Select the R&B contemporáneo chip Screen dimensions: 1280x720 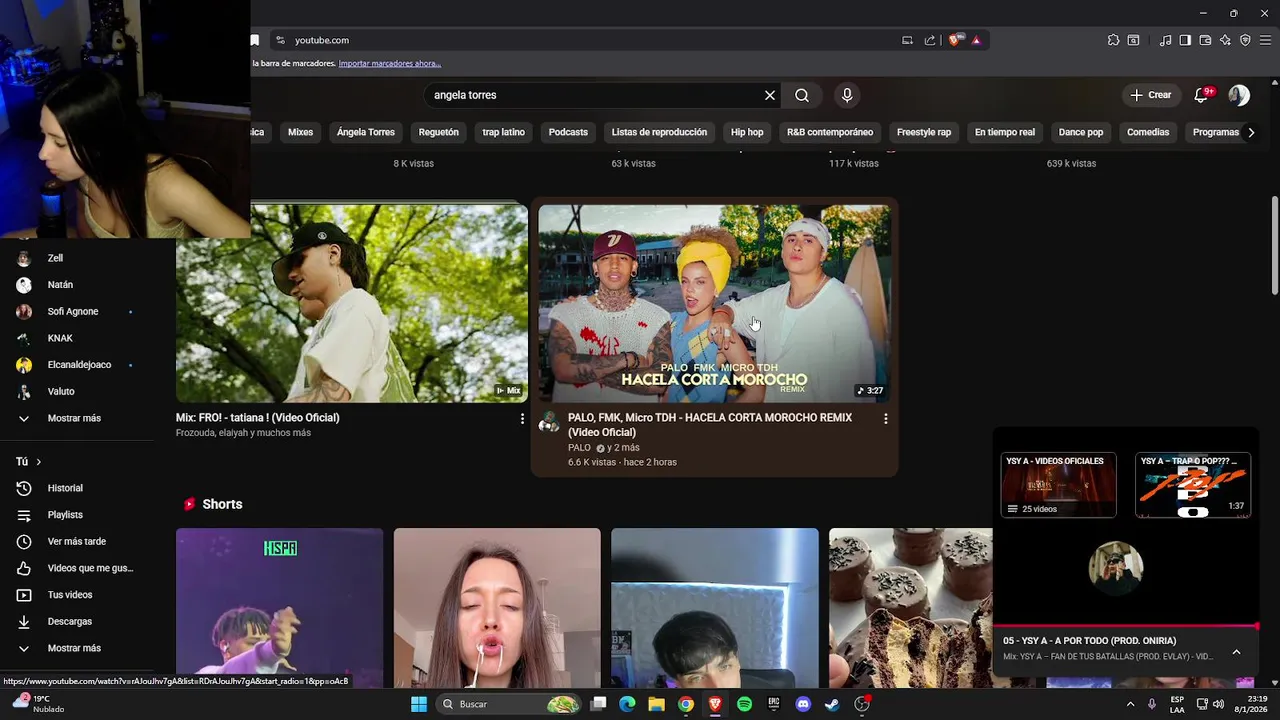[x=830, y=132]
